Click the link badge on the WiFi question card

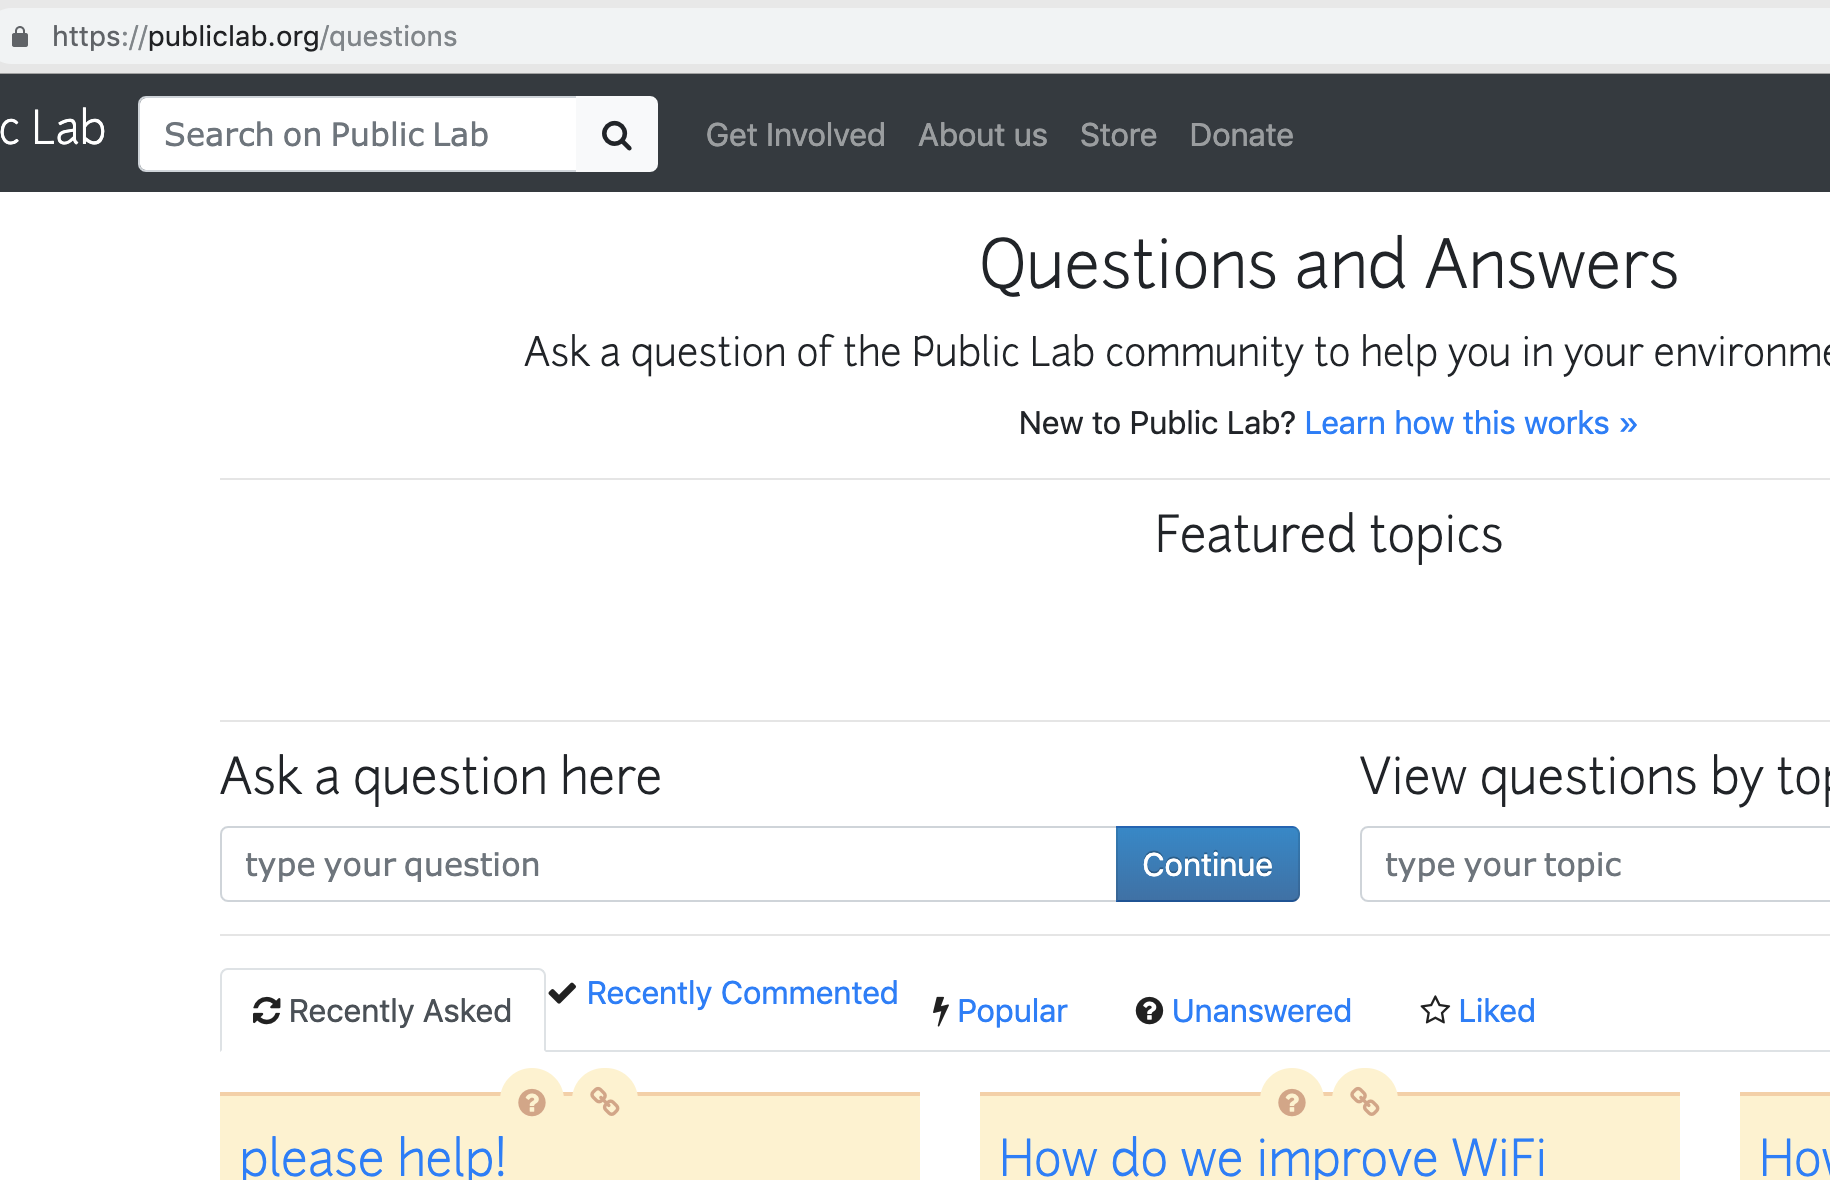click(1366, 1101)
